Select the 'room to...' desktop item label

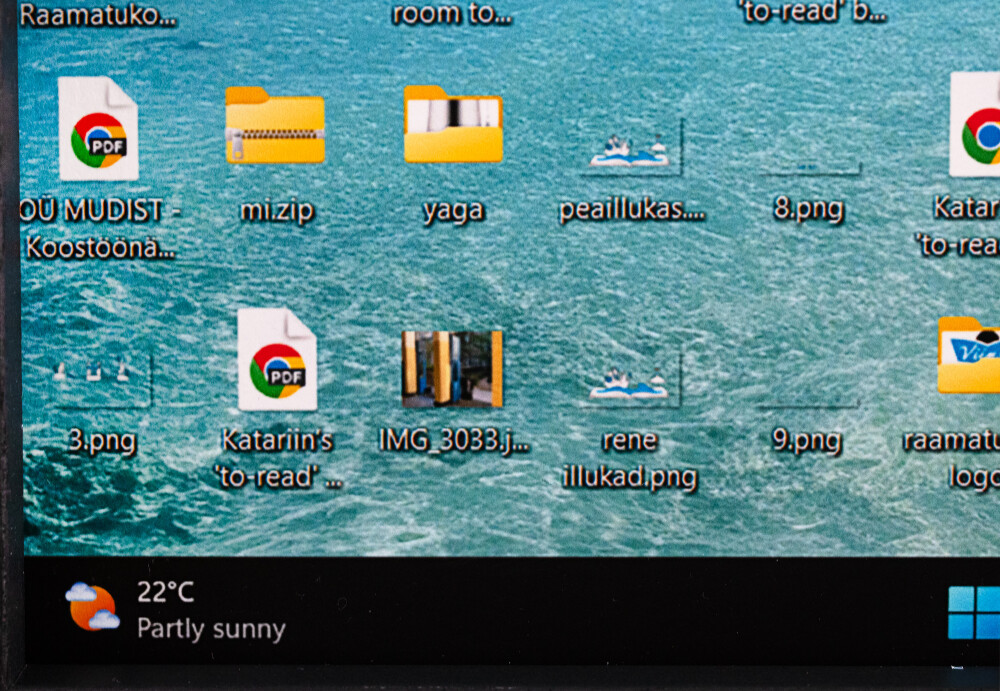coord(452,13)
